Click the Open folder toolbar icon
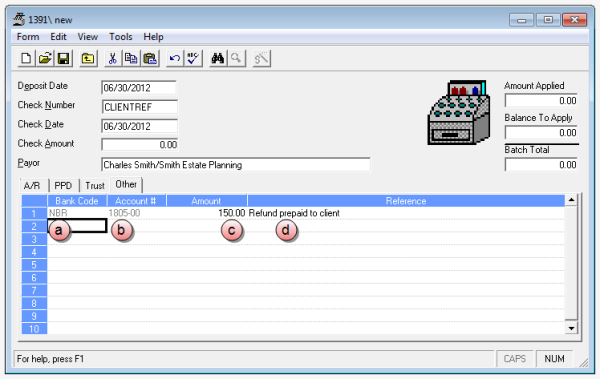 [45, 59]
